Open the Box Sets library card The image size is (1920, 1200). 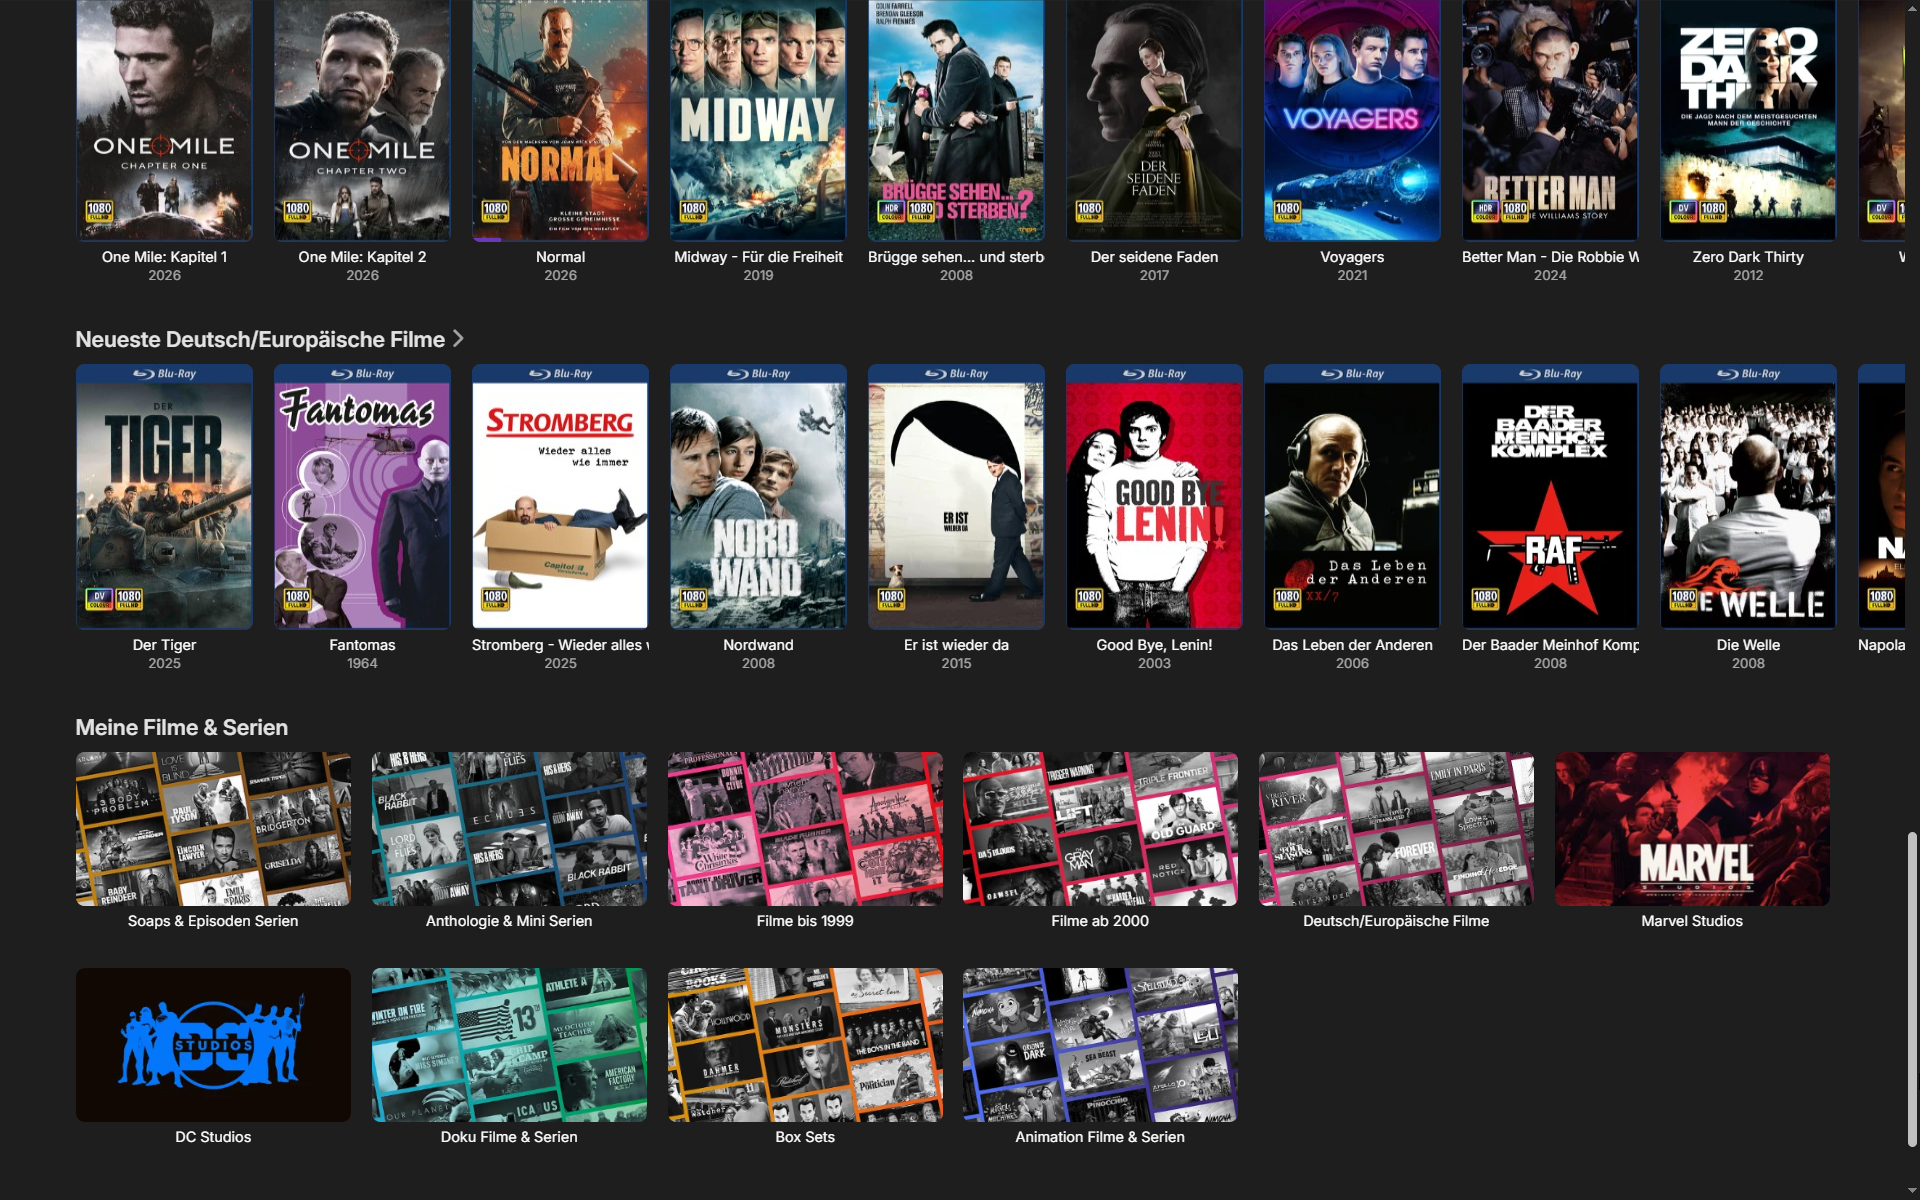coord(805,1045)
